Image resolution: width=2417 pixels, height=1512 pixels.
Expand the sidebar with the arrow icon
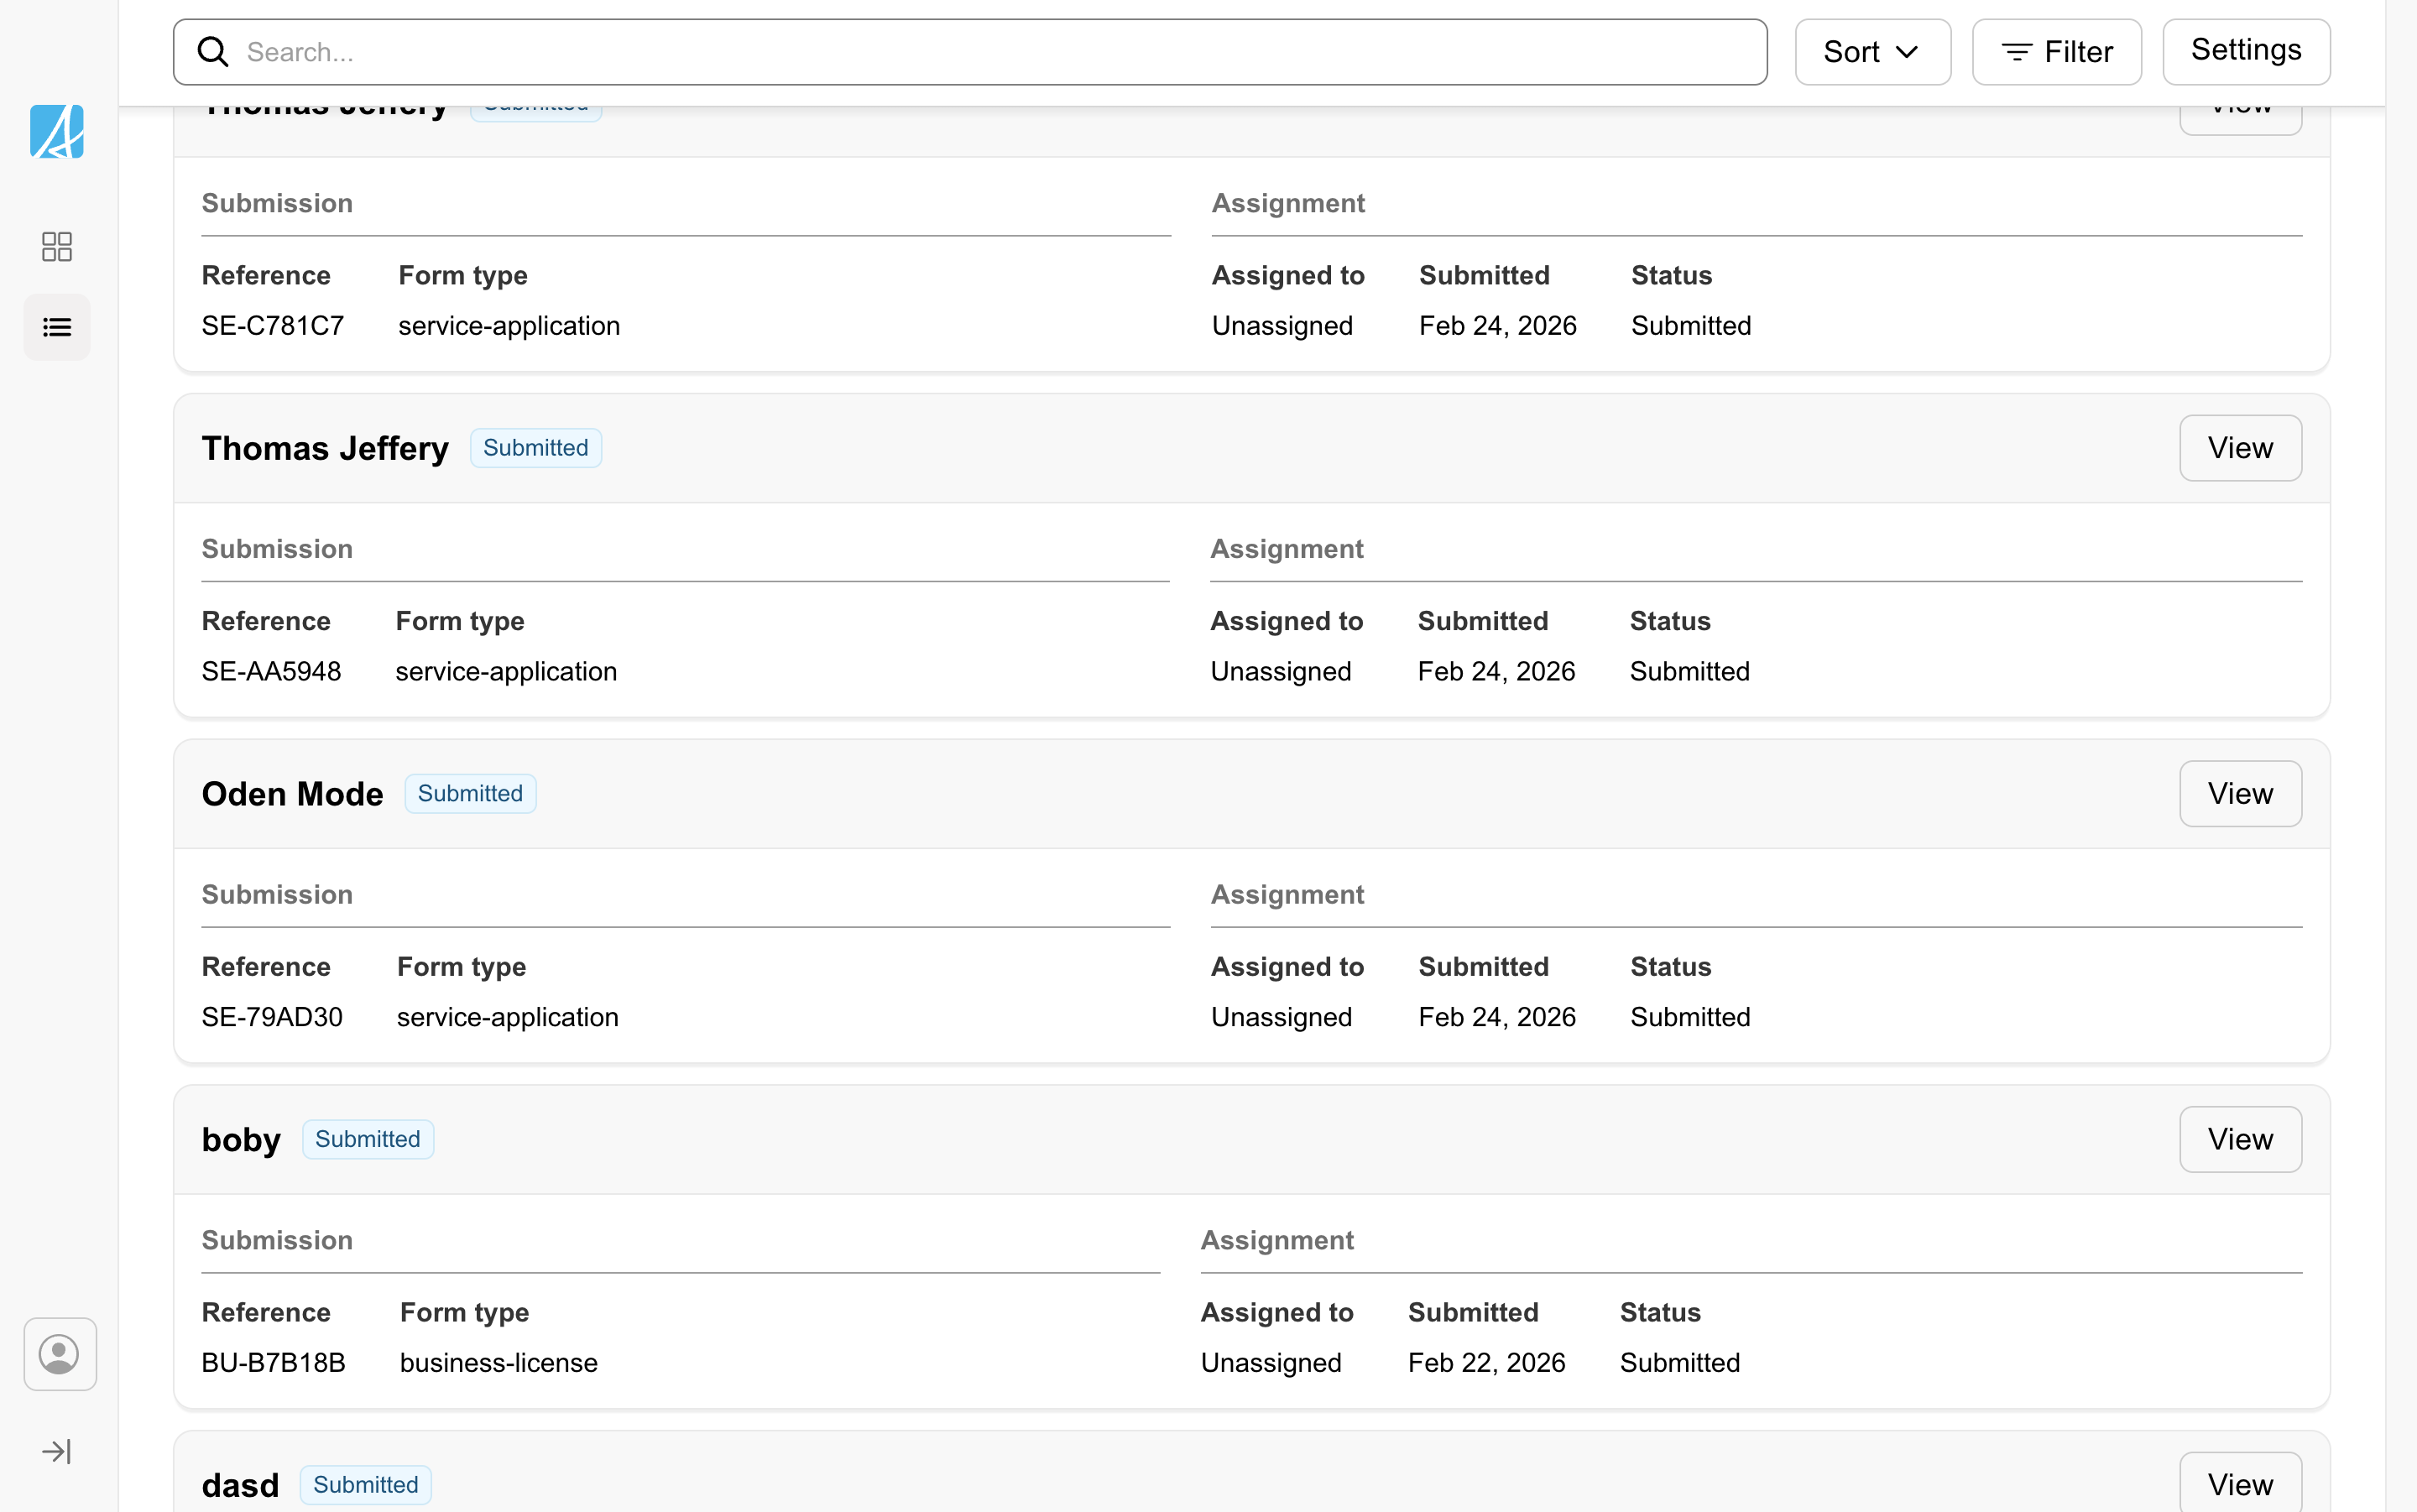(57, 1451)
